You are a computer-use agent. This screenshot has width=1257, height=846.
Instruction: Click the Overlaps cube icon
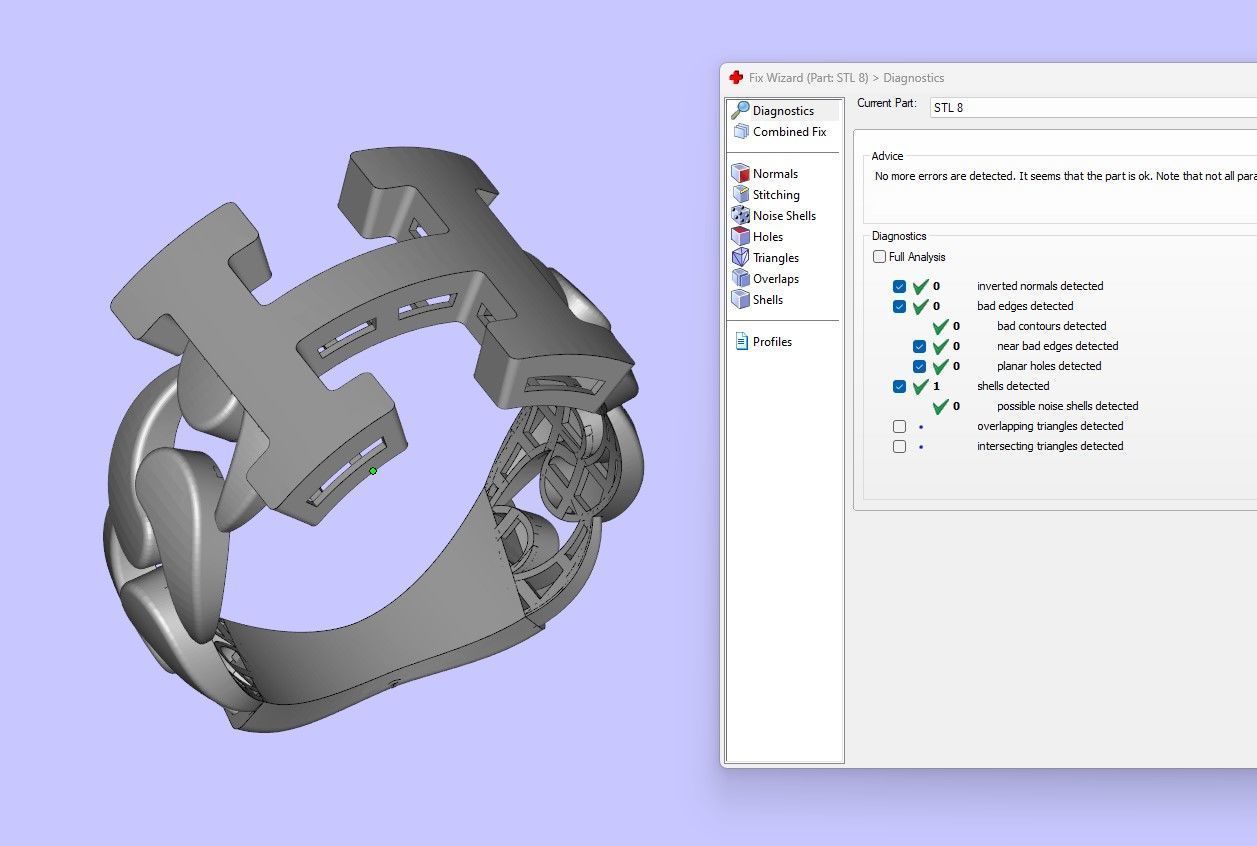click(x=740, y=279)
